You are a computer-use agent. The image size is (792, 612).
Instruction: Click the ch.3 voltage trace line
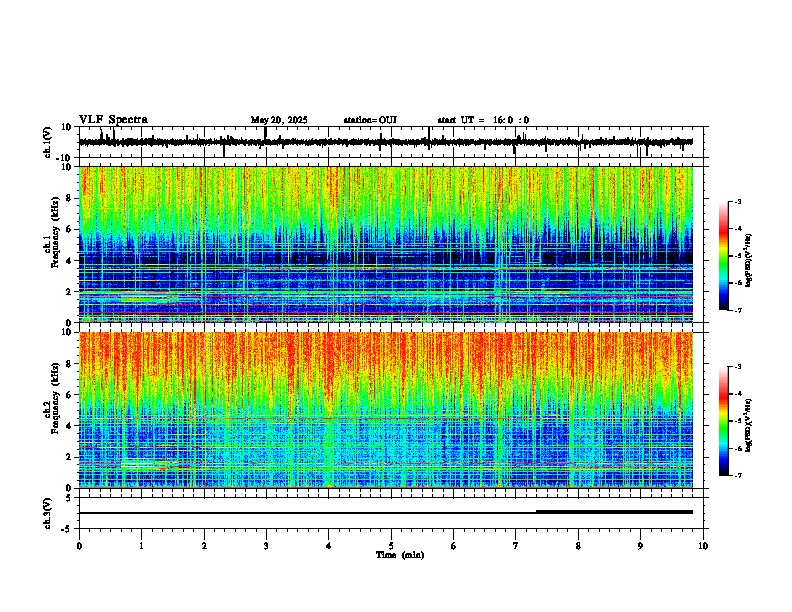point(386,513)
